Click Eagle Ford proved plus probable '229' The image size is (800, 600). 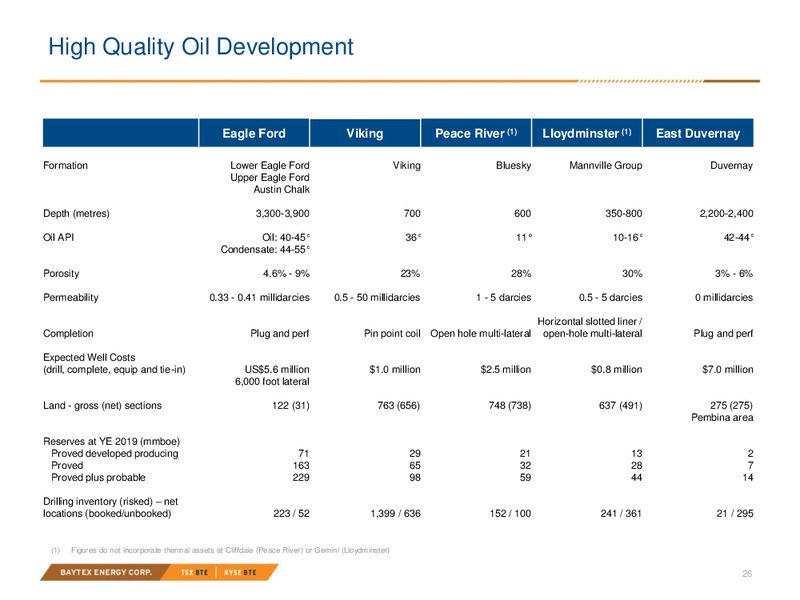point(301,477)
